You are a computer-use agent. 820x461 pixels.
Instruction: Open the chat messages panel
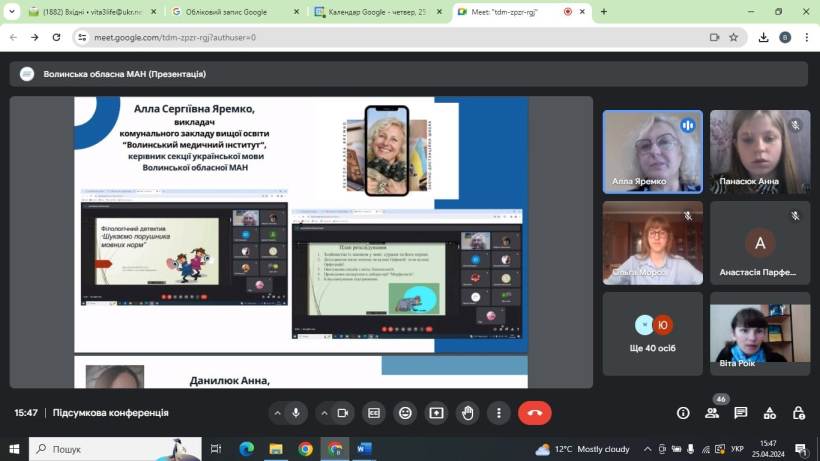[x=741, y=413]
